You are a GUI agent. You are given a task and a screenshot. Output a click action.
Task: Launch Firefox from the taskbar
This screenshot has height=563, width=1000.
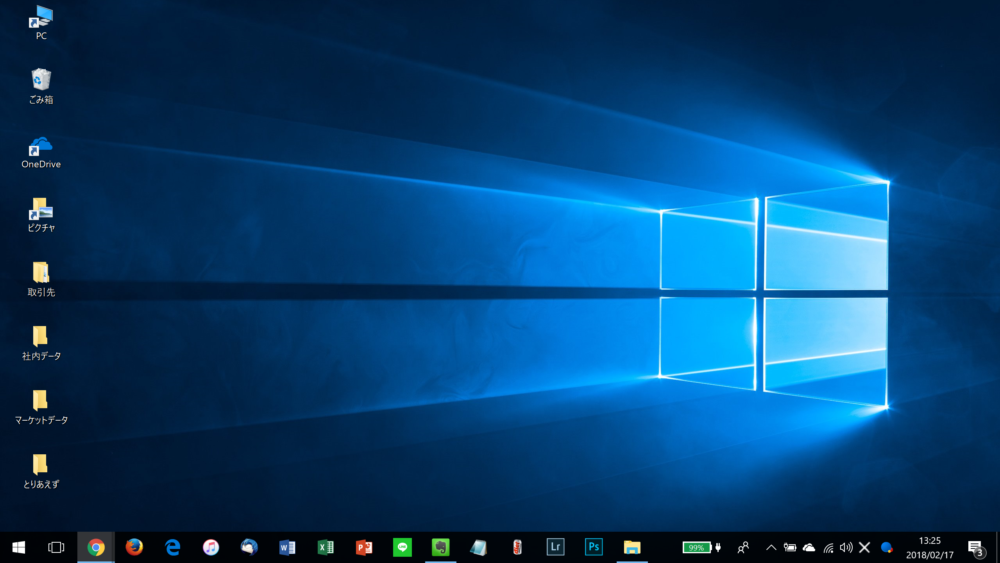[134, 547]
